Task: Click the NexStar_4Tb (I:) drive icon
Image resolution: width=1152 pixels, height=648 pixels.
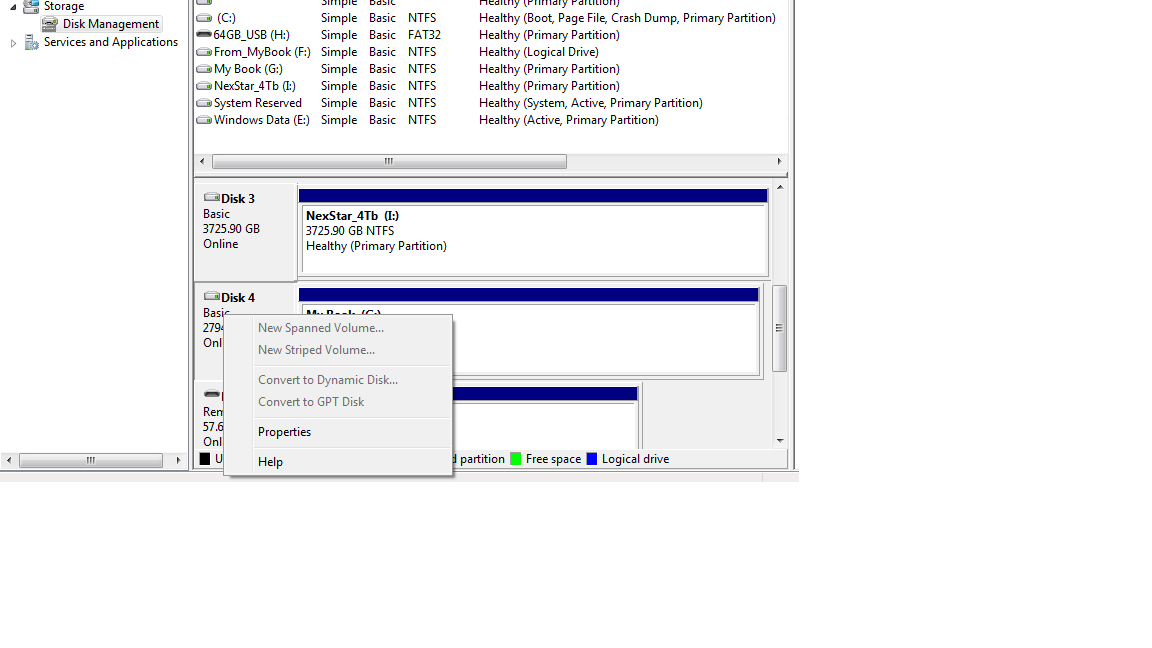Action: point(204,86)
